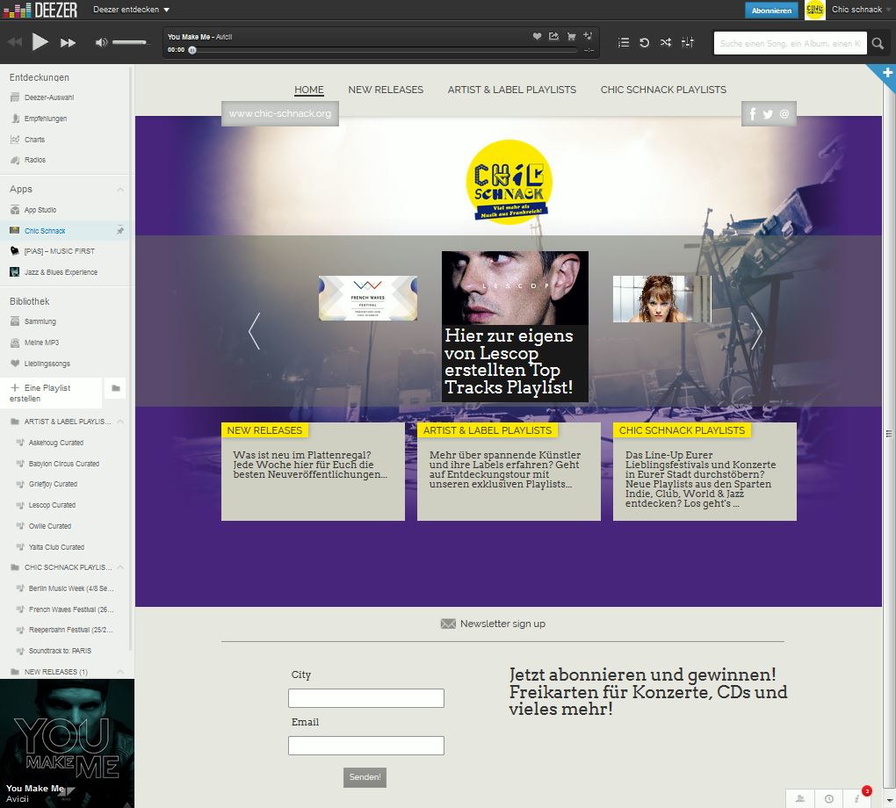Switch to the HOME tab

(x=309, y=90)
